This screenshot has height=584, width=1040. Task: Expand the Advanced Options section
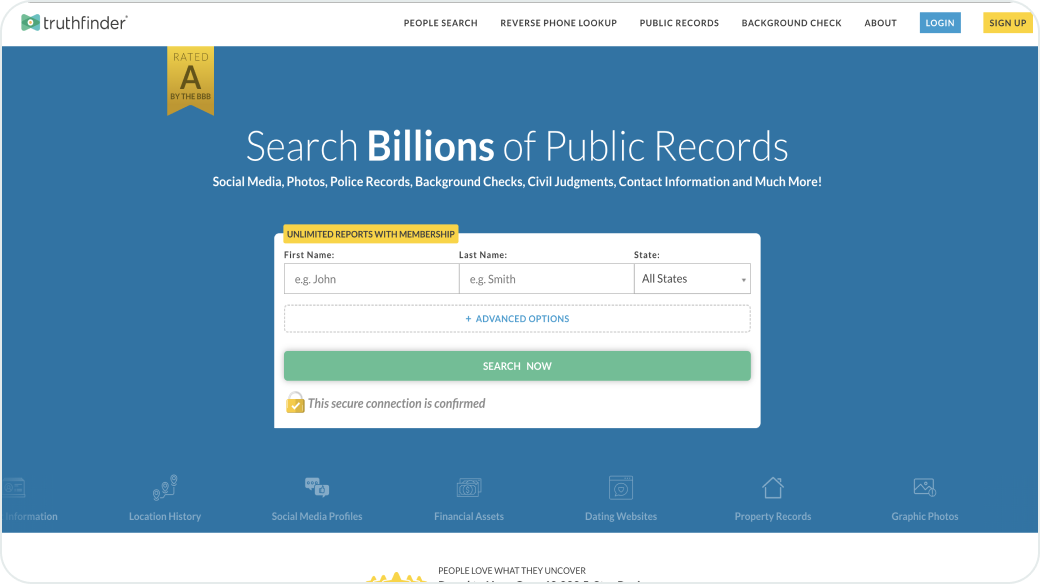pyautogui.click(x=517, y=318)
